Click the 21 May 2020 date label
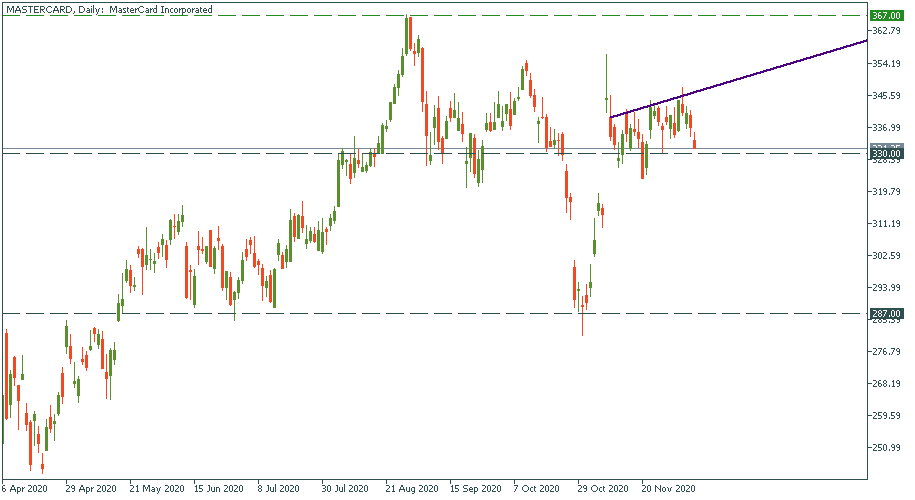The width and height of the screenshot is (915, 500). coord(155,490)
